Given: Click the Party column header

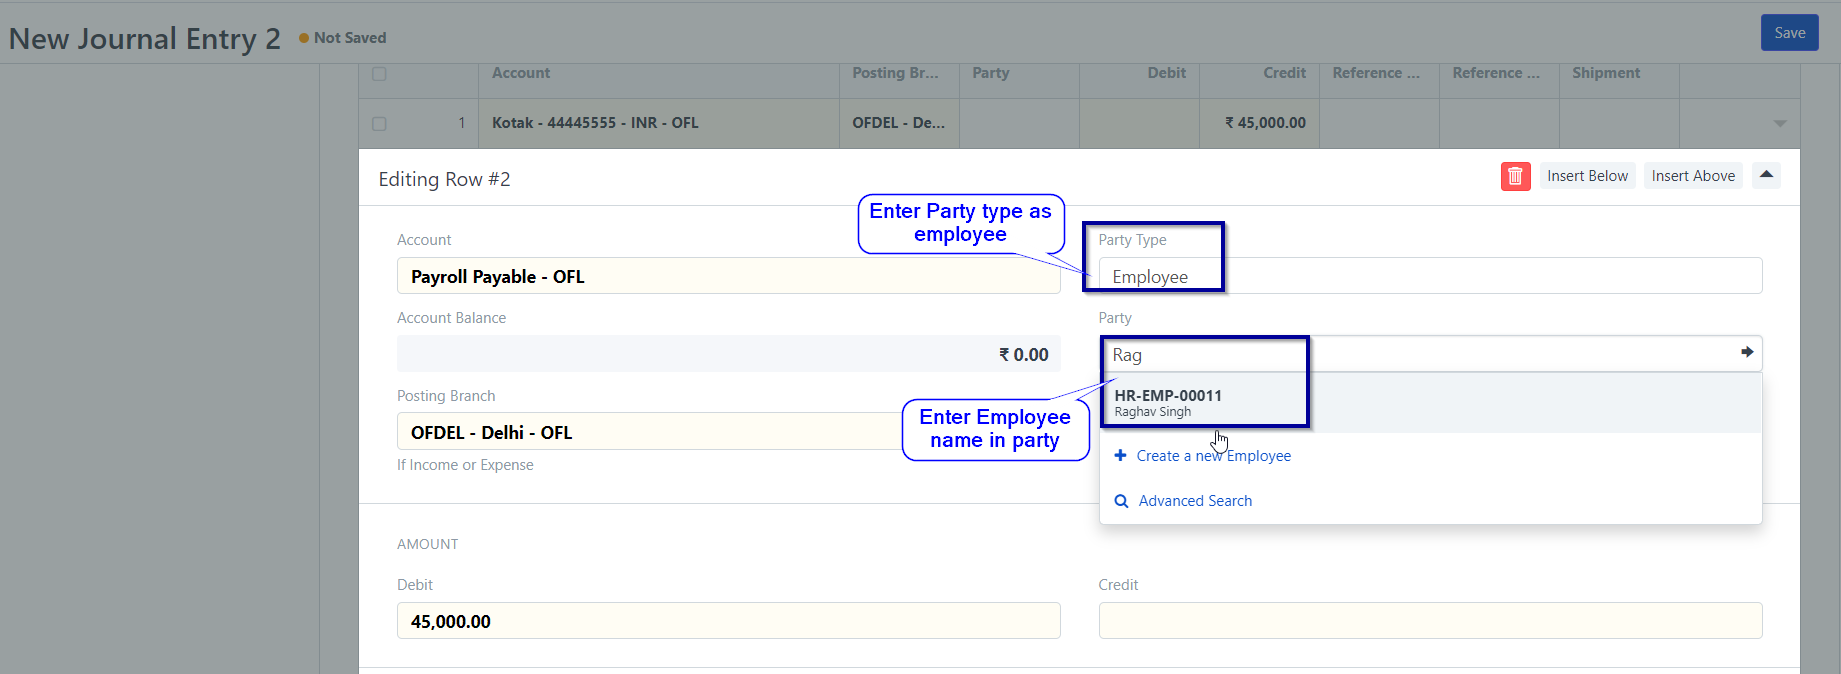Looking at the screenshot, I should click(991, 73).
